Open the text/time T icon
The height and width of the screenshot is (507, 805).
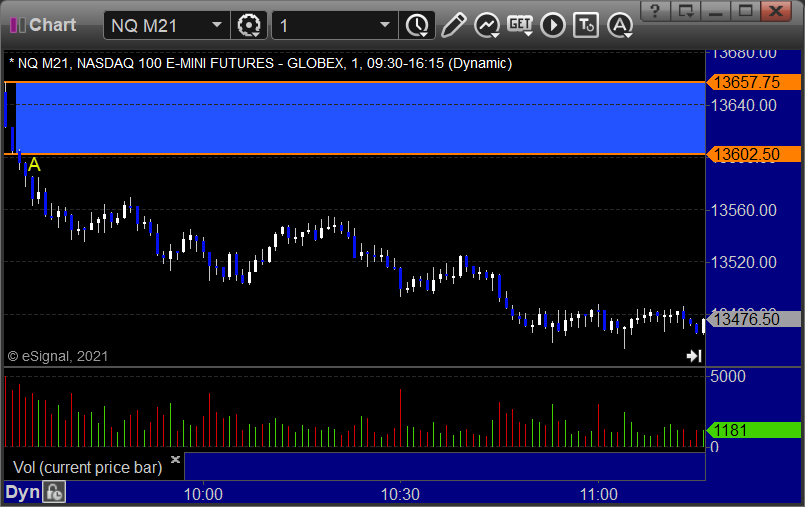[x=586, y=25]
